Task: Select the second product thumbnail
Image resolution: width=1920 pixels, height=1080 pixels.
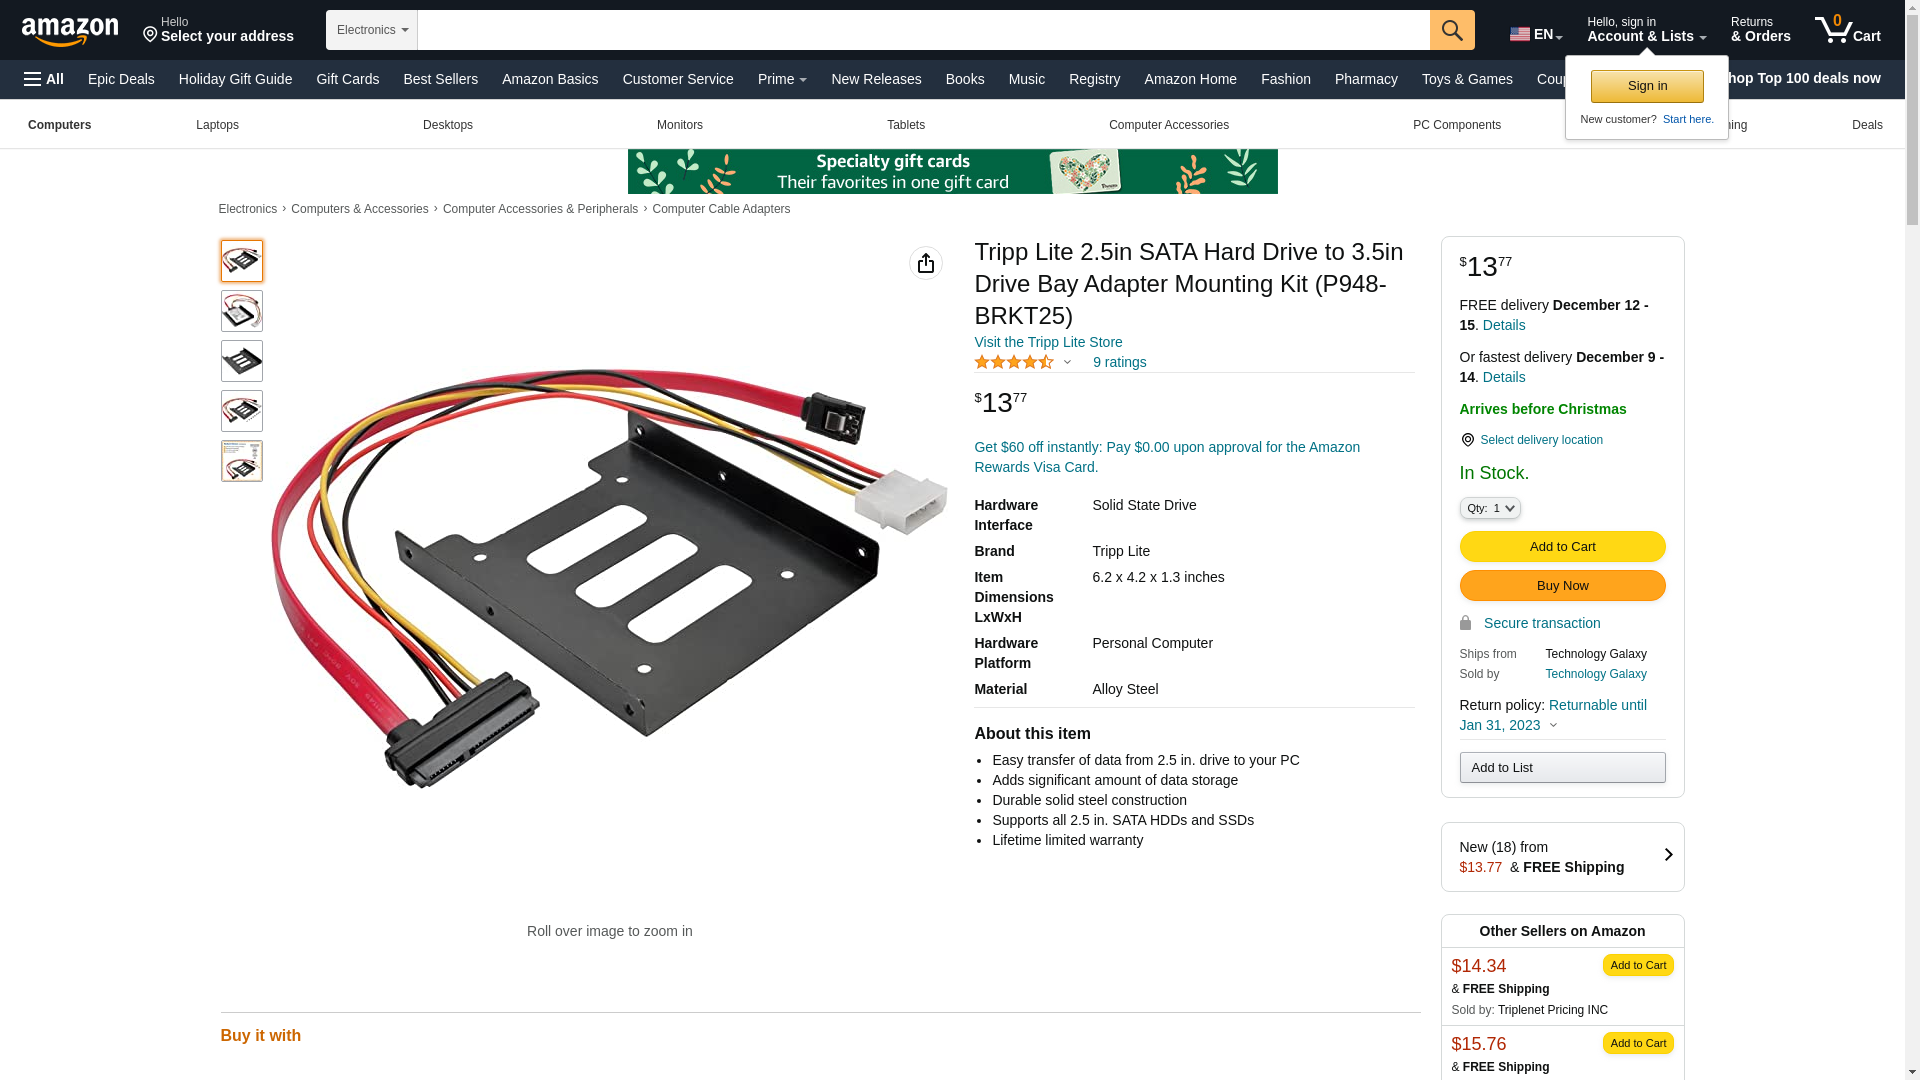Action: click(242, 311)
